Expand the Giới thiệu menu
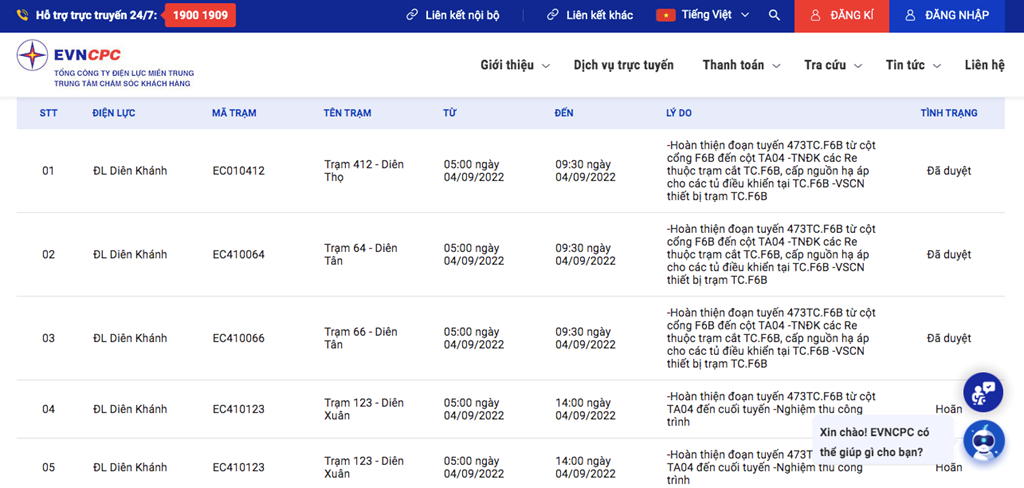The width and height of the screenshot is (1024, 488). [514, 65]
